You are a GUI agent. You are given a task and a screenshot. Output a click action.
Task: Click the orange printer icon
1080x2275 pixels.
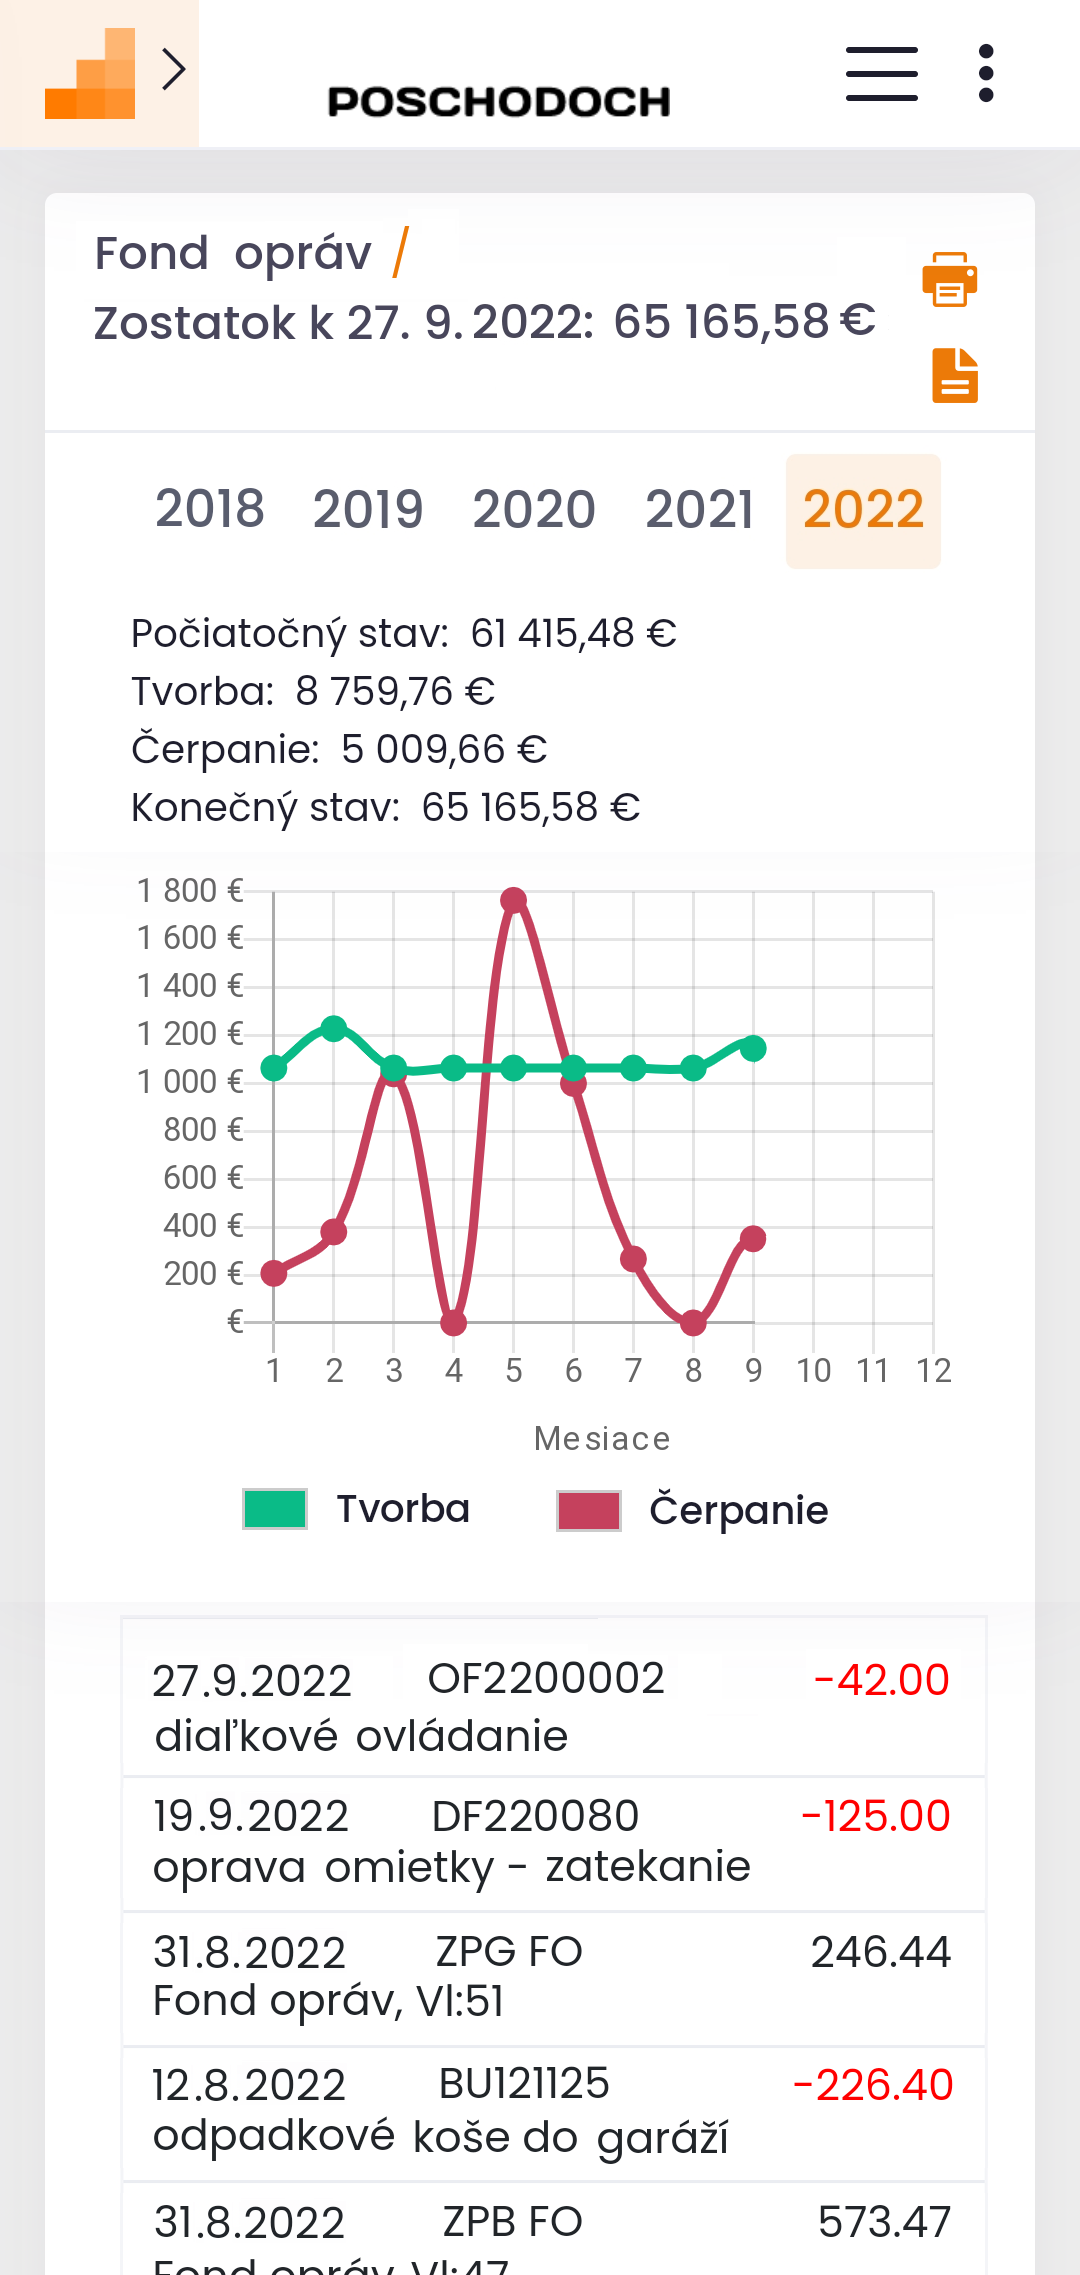click(x=949, y=279)
